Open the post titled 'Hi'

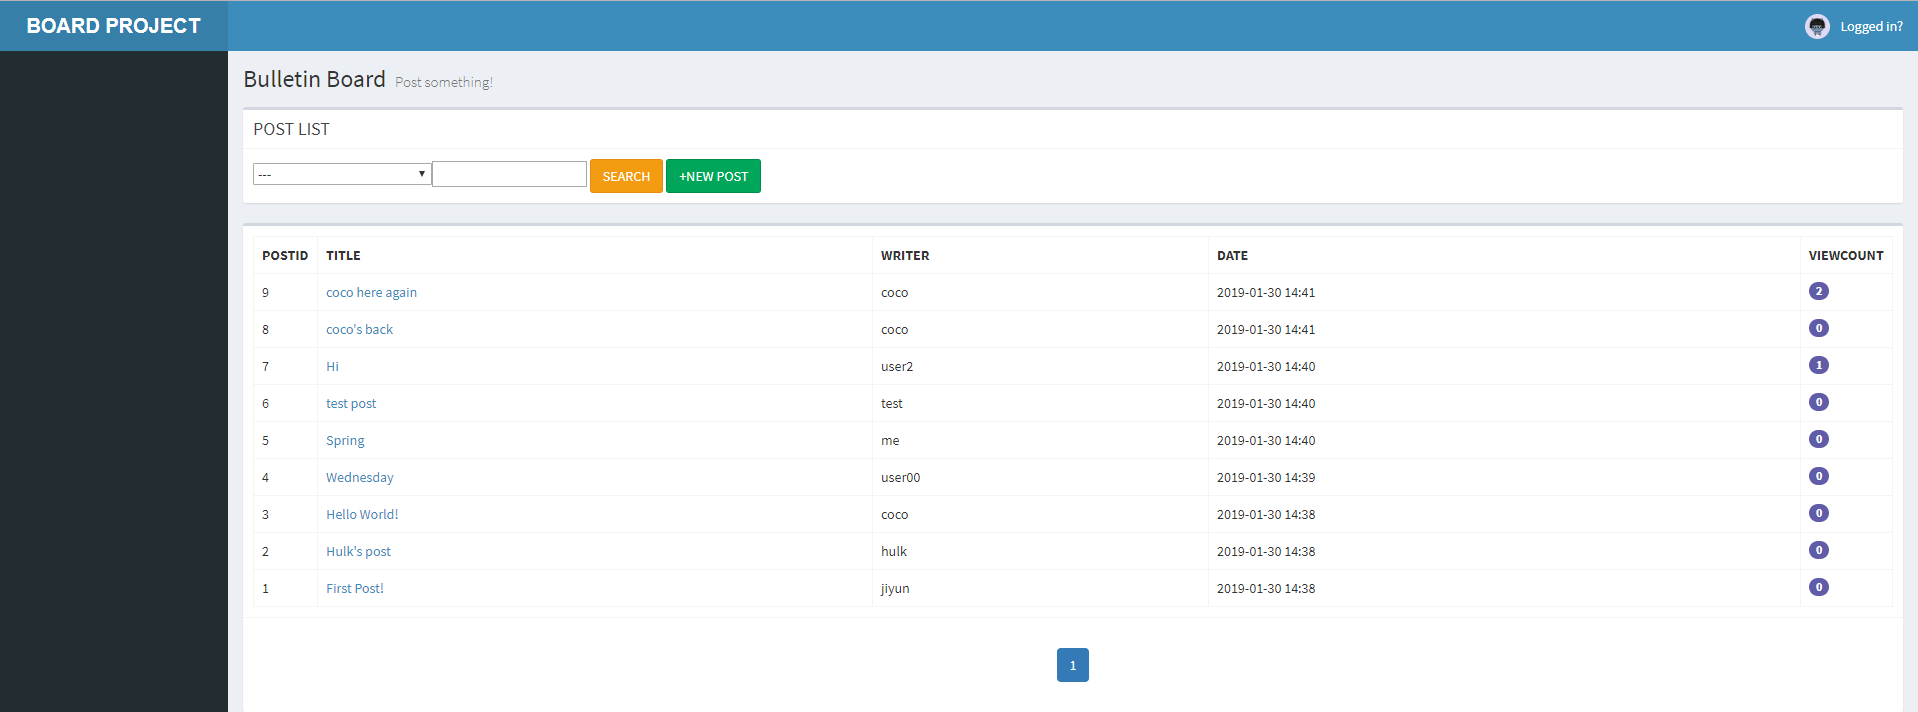coord(332,366)
